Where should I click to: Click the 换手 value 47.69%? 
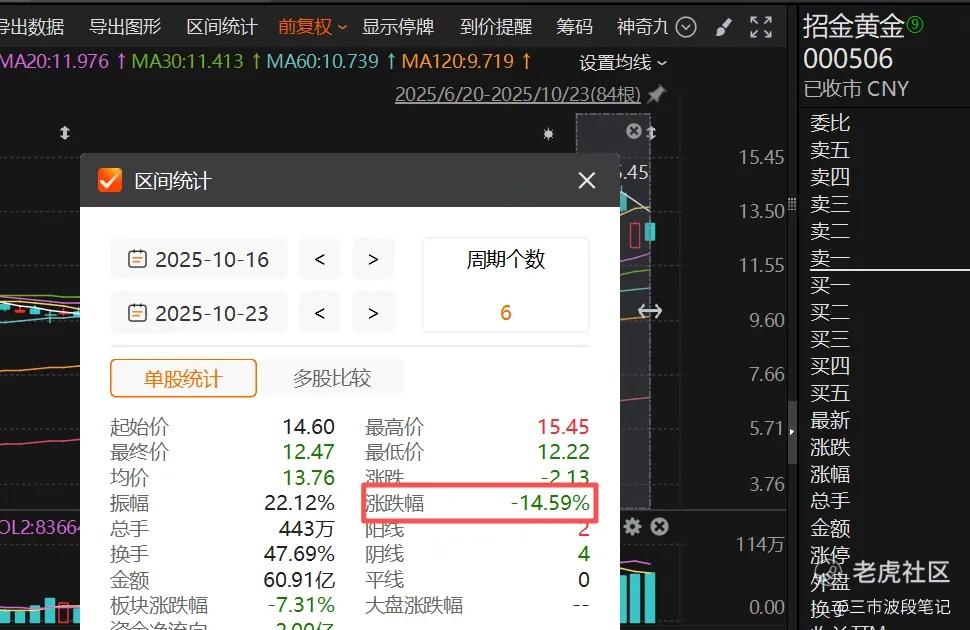pyautogui.click(x=299, y=553)
